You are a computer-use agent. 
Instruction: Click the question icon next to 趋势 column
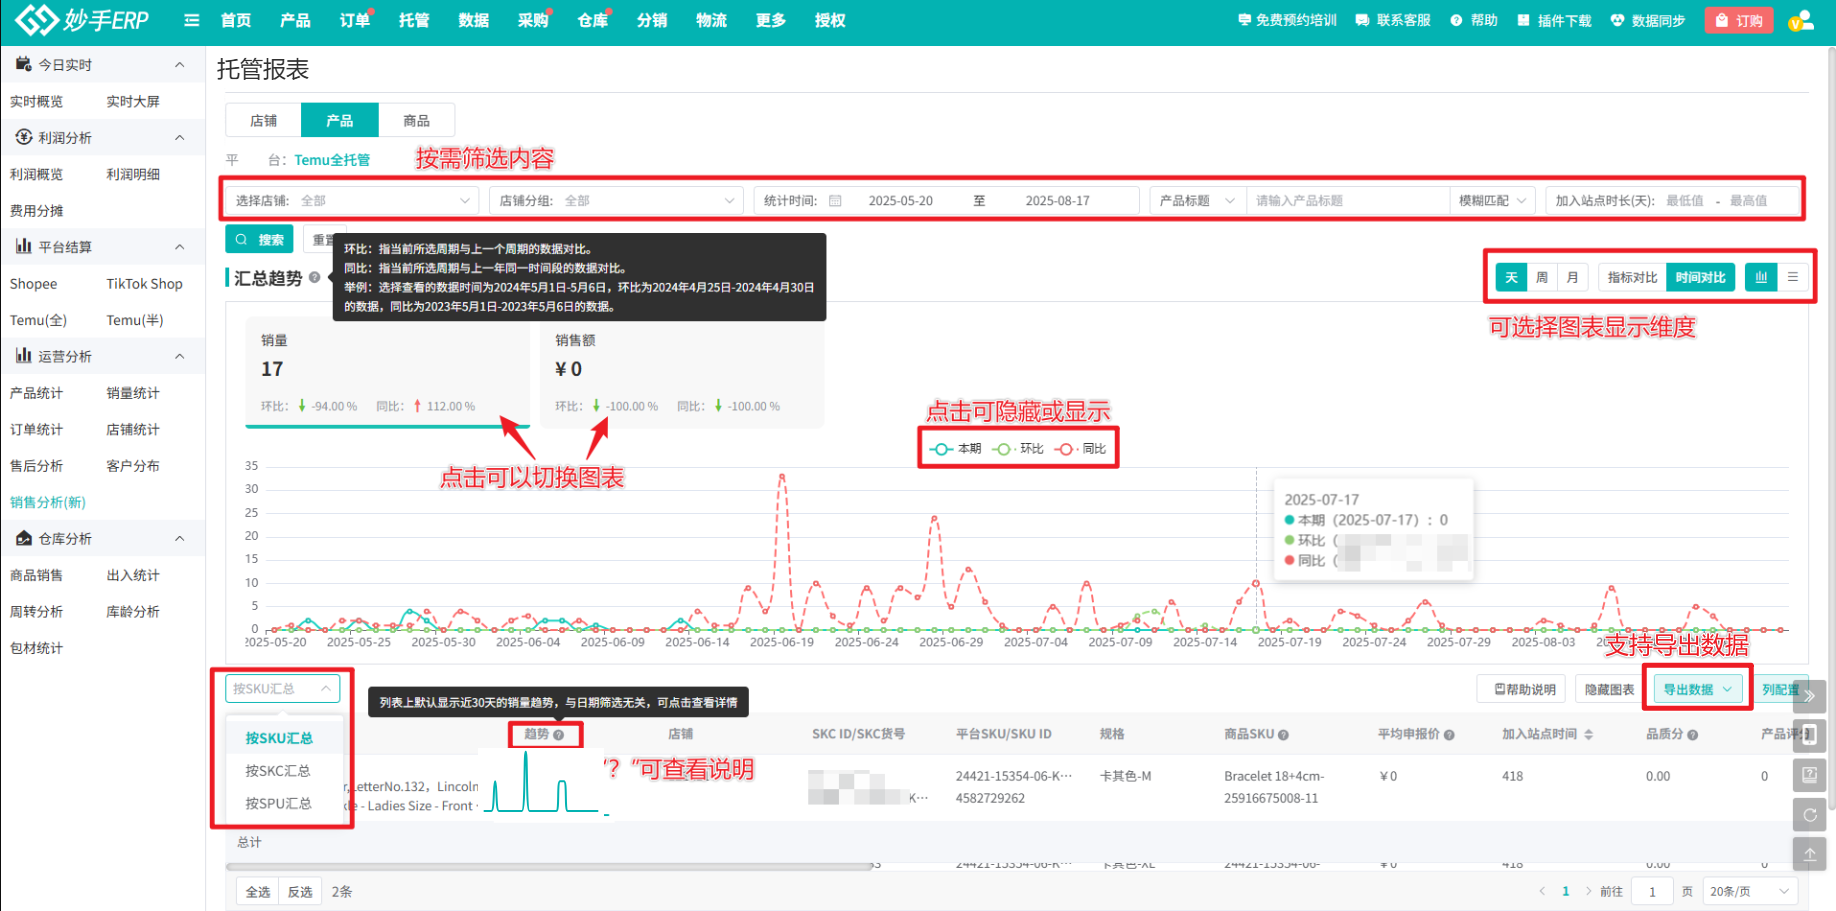[x=559, y=735]
